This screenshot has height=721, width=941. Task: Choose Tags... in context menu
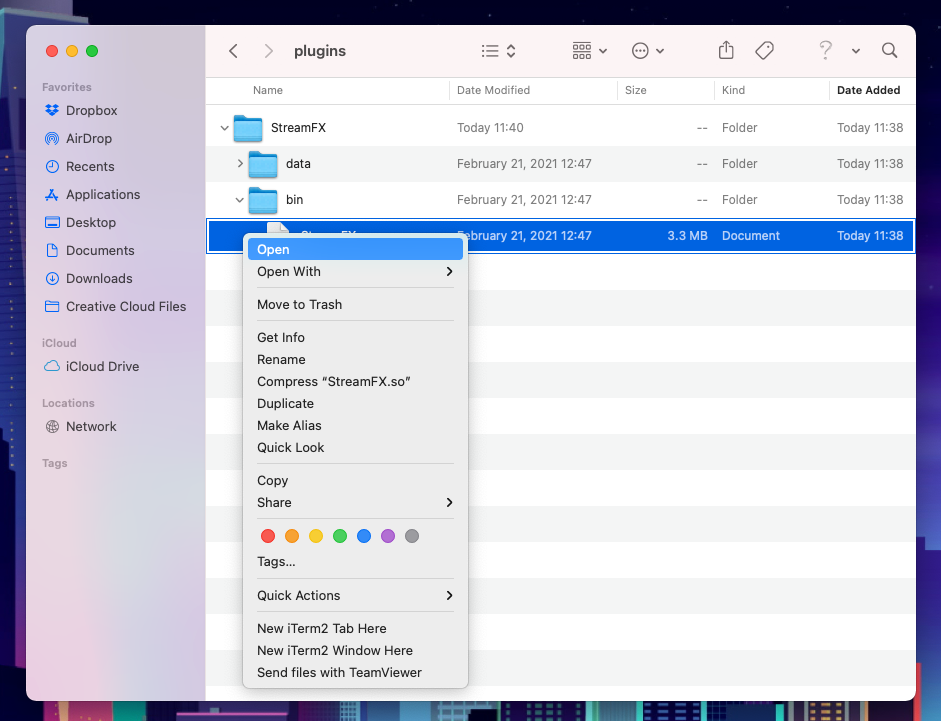[355, 562]
